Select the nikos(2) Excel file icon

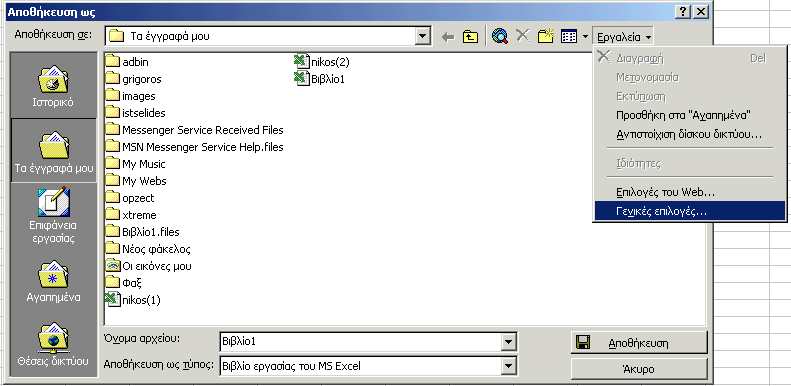302,62
